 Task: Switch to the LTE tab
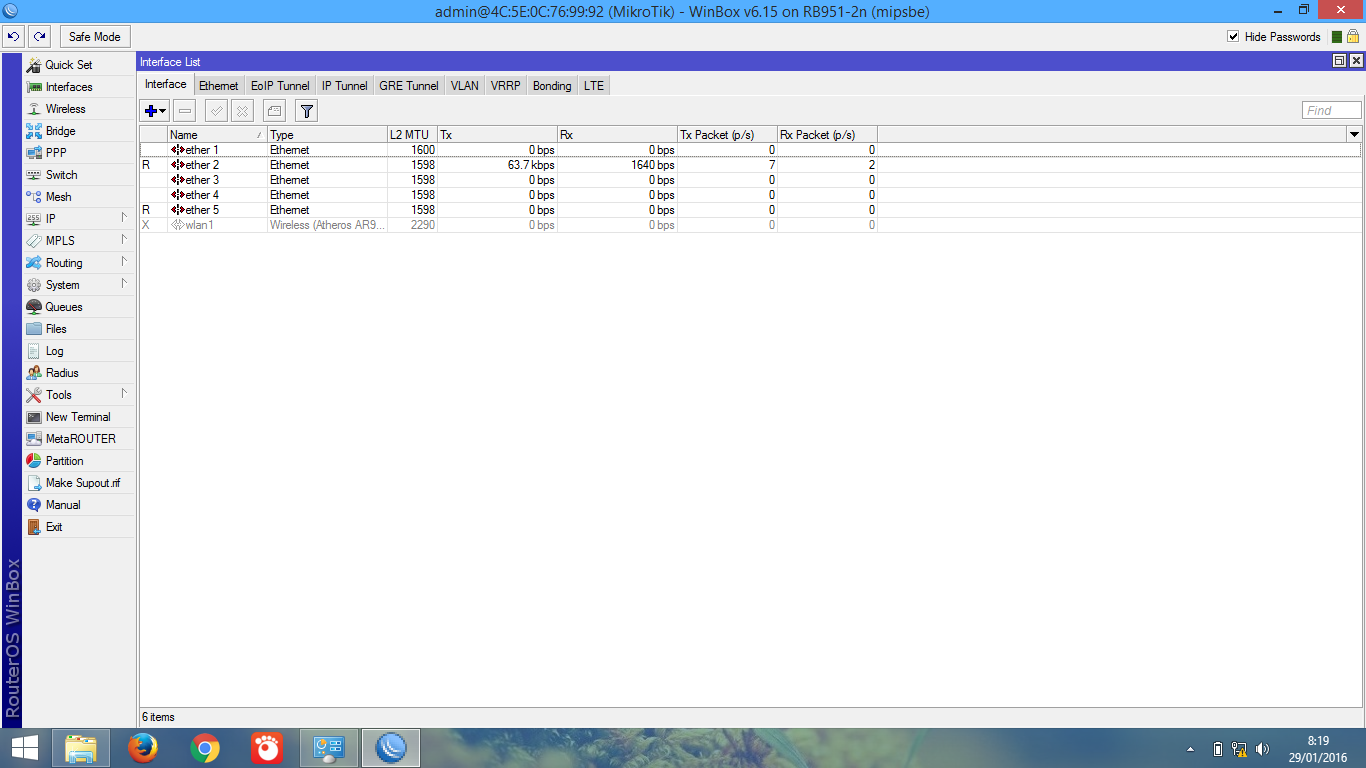pyautogui.click(x=594, y=86)
